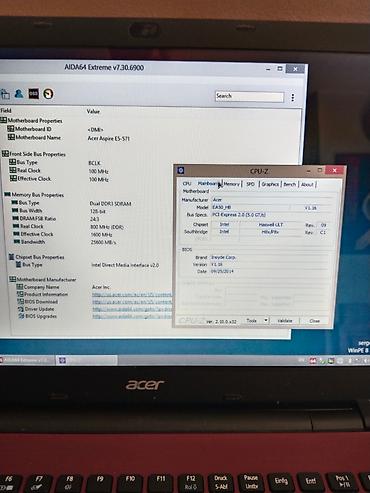Click the Validate button in CPU-Z
370x493 pixels.
pyautogui.click(x=285, y=321)
